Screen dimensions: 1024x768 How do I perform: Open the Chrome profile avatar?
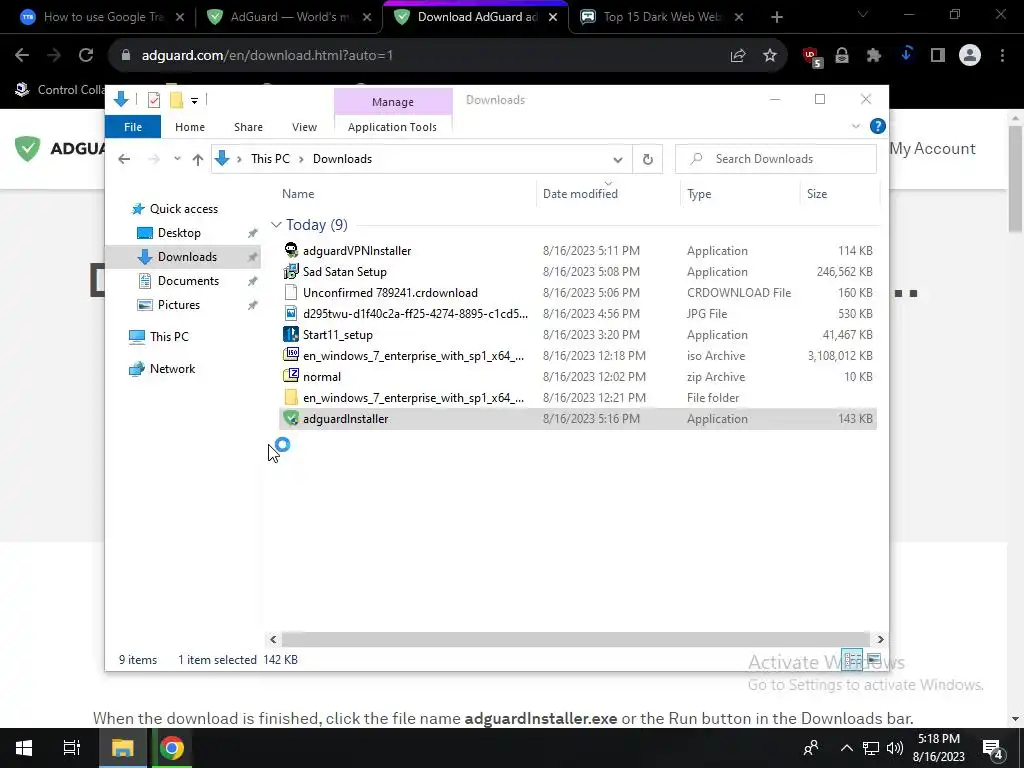pyautogui.click(x=970, y=56)
